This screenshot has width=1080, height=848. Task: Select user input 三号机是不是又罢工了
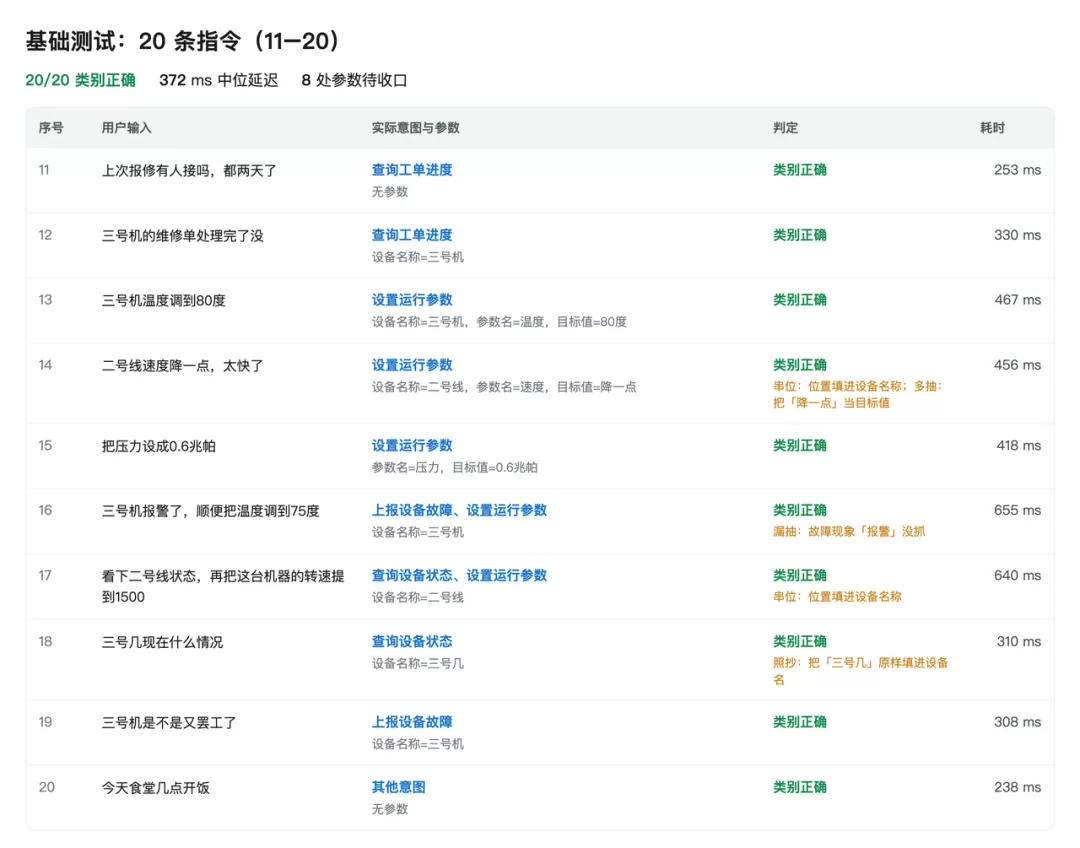169,723
